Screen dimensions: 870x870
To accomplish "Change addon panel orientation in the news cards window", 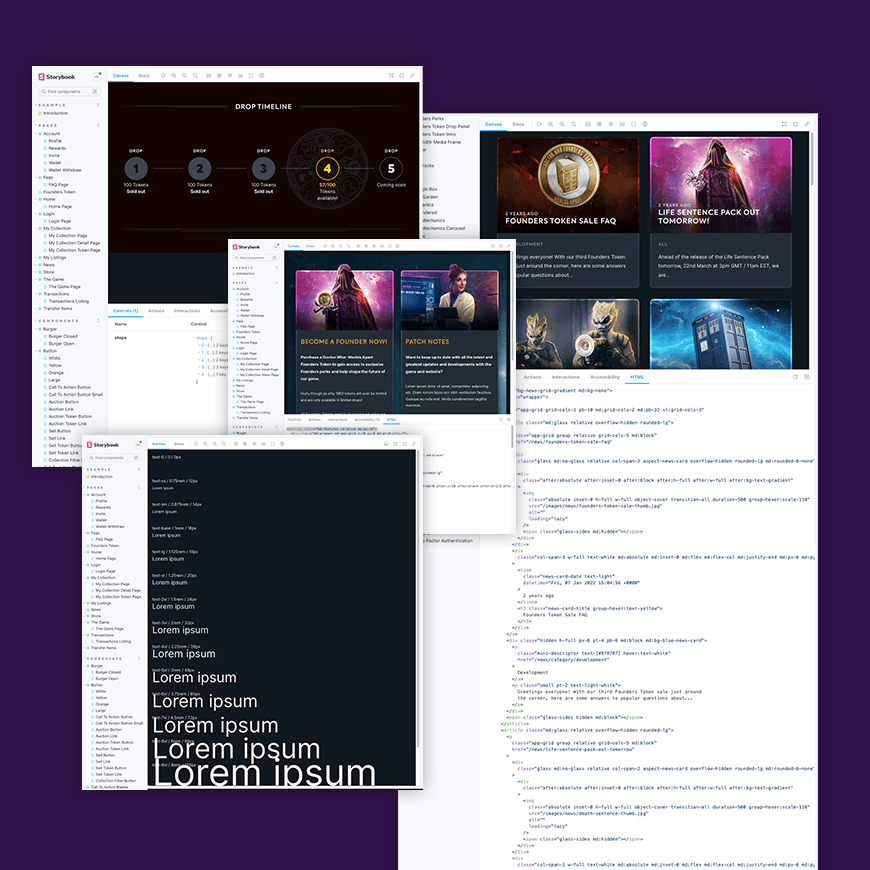I will tap(795, 377).
